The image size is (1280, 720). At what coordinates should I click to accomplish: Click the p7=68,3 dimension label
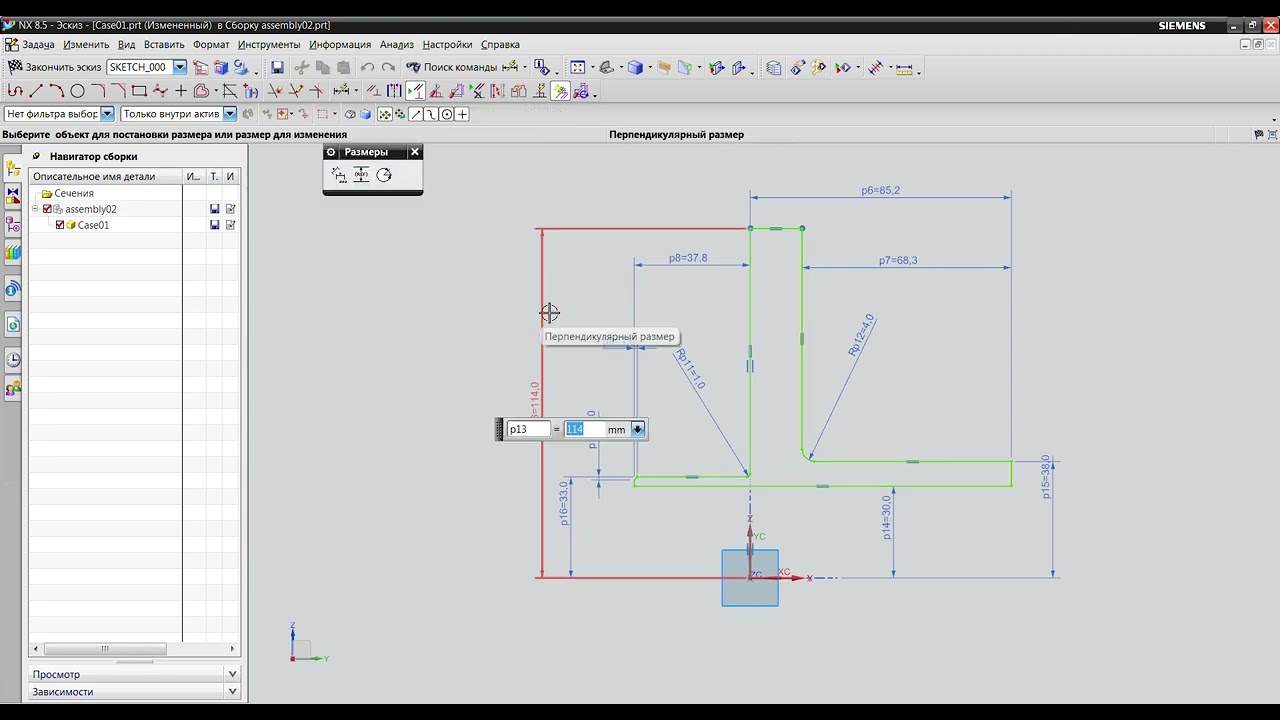(898, 260)
